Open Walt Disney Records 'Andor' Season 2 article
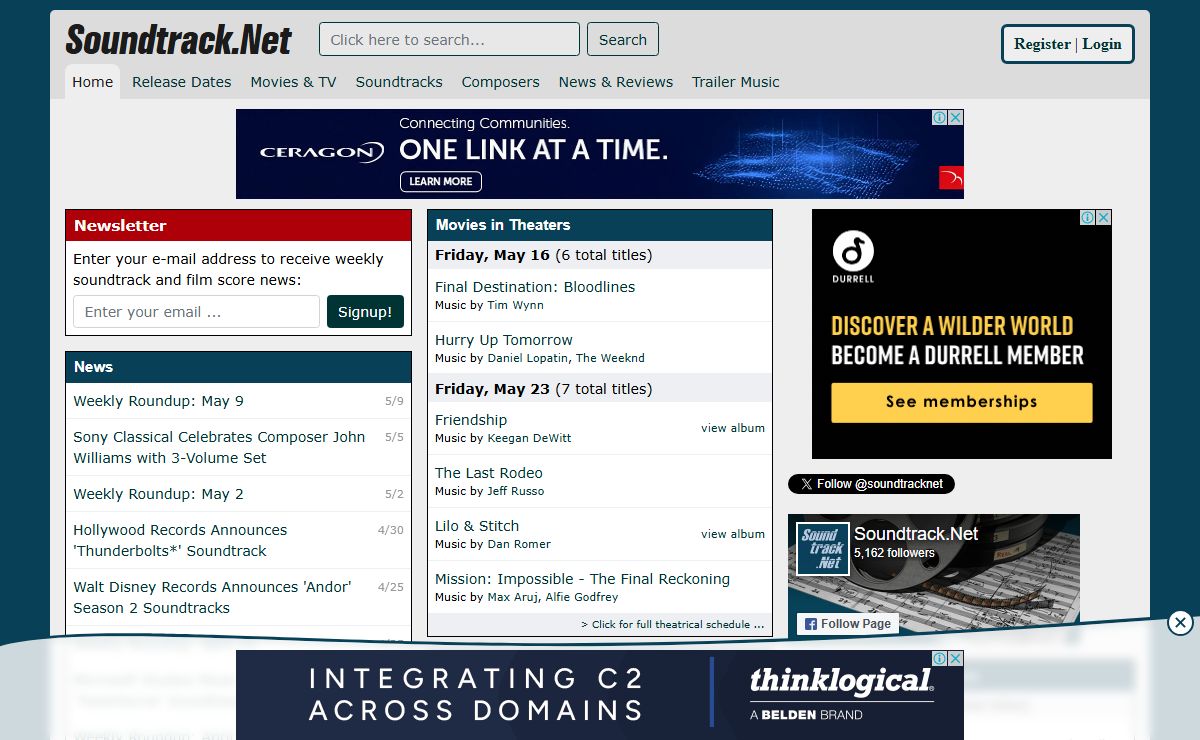 (x=212, y=597)
